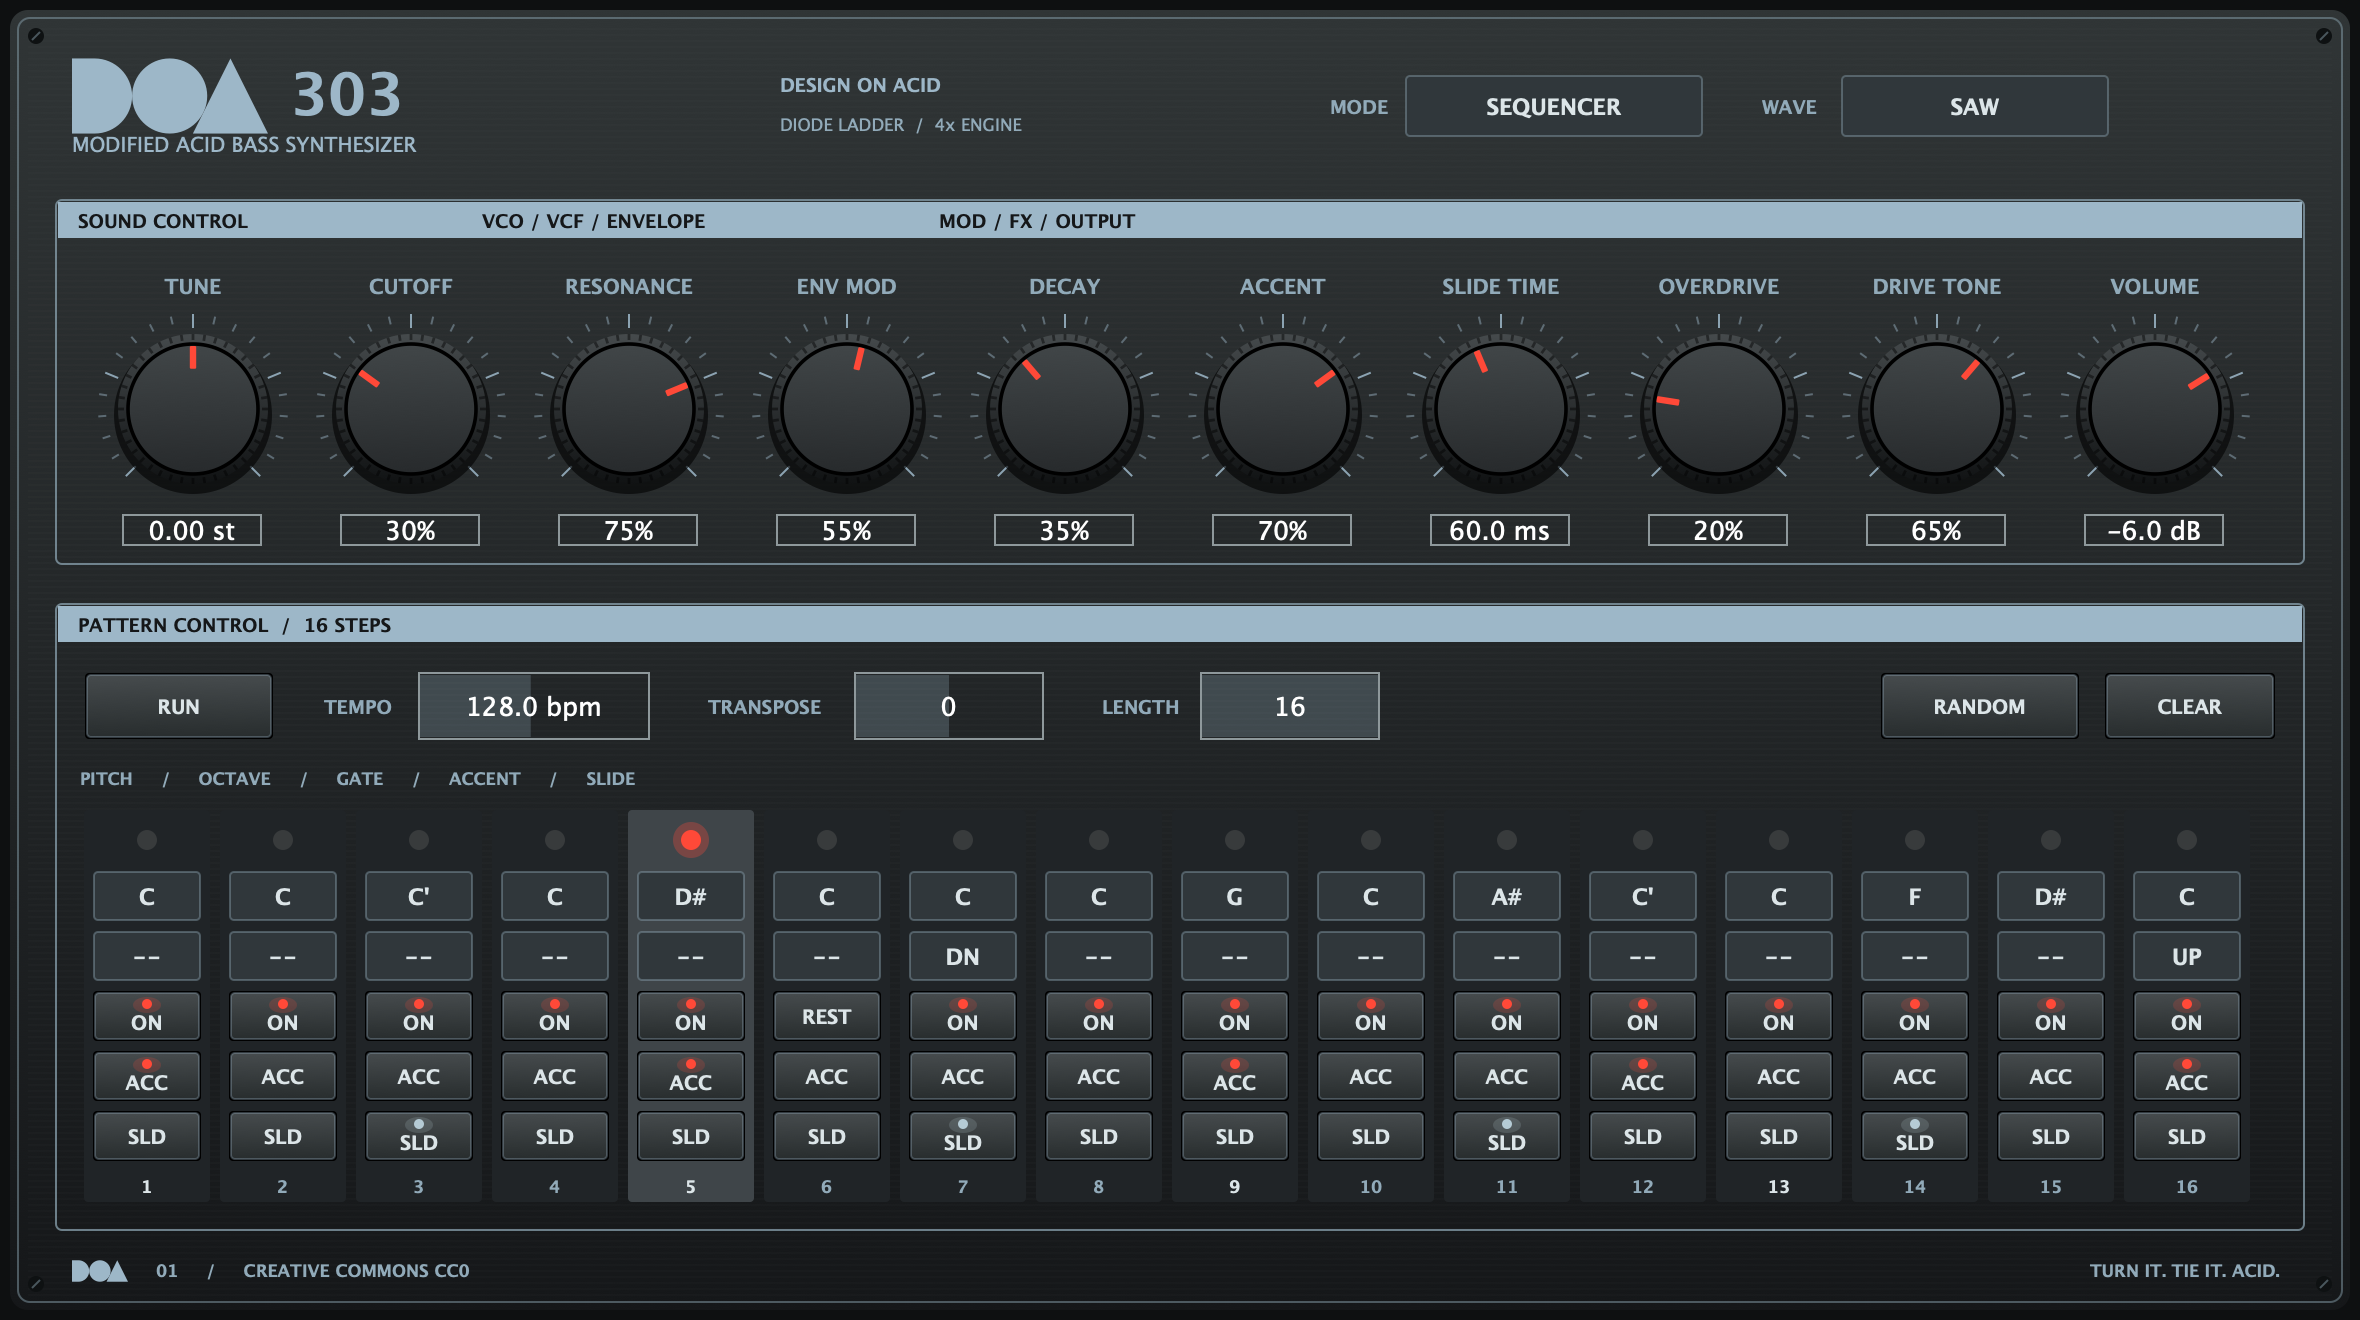
Task: Start the sequencer with the RUN button
Action: [178, 706]
